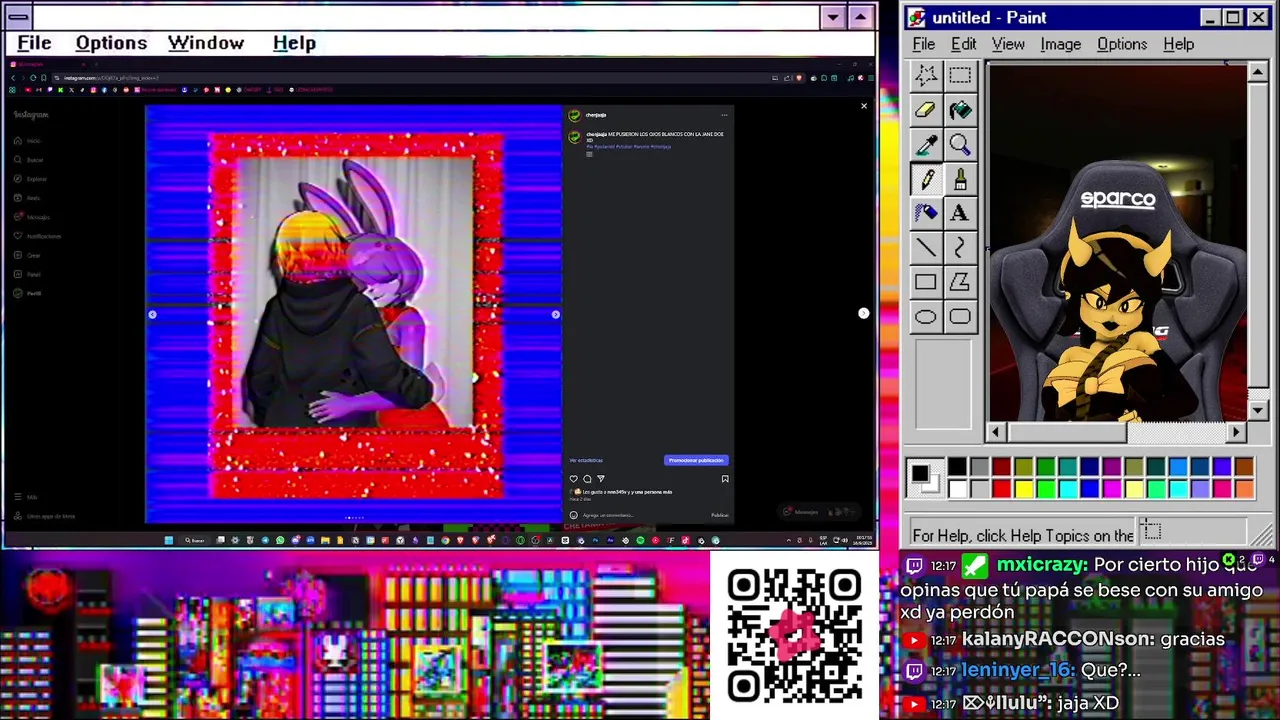Save the post with bookmark icon
The height and width of the screenshot is (720, 1280).
[725, 479]
